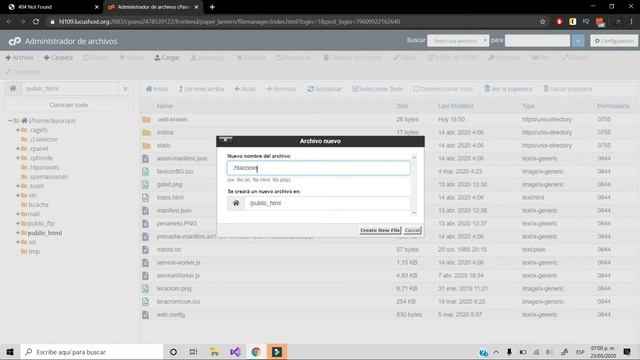
Task: Focus the search text field after 'para'
Action: (537, 40)
